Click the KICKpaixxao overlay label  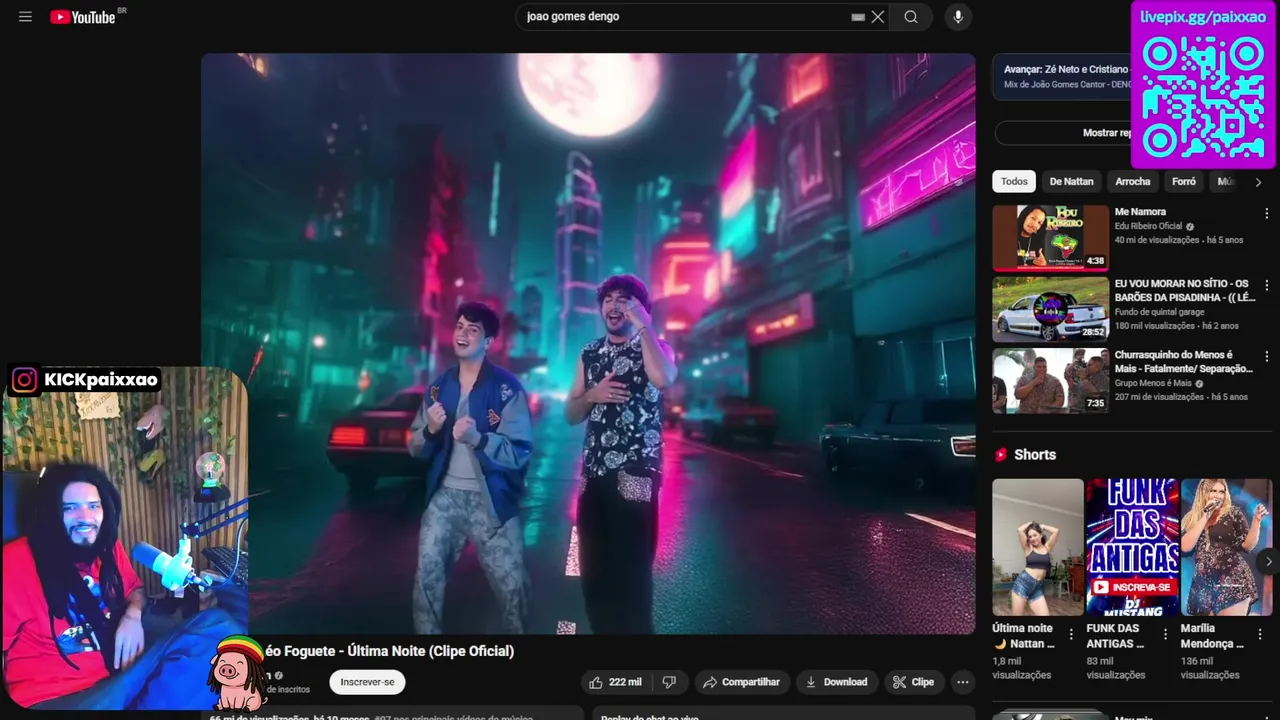101,380
